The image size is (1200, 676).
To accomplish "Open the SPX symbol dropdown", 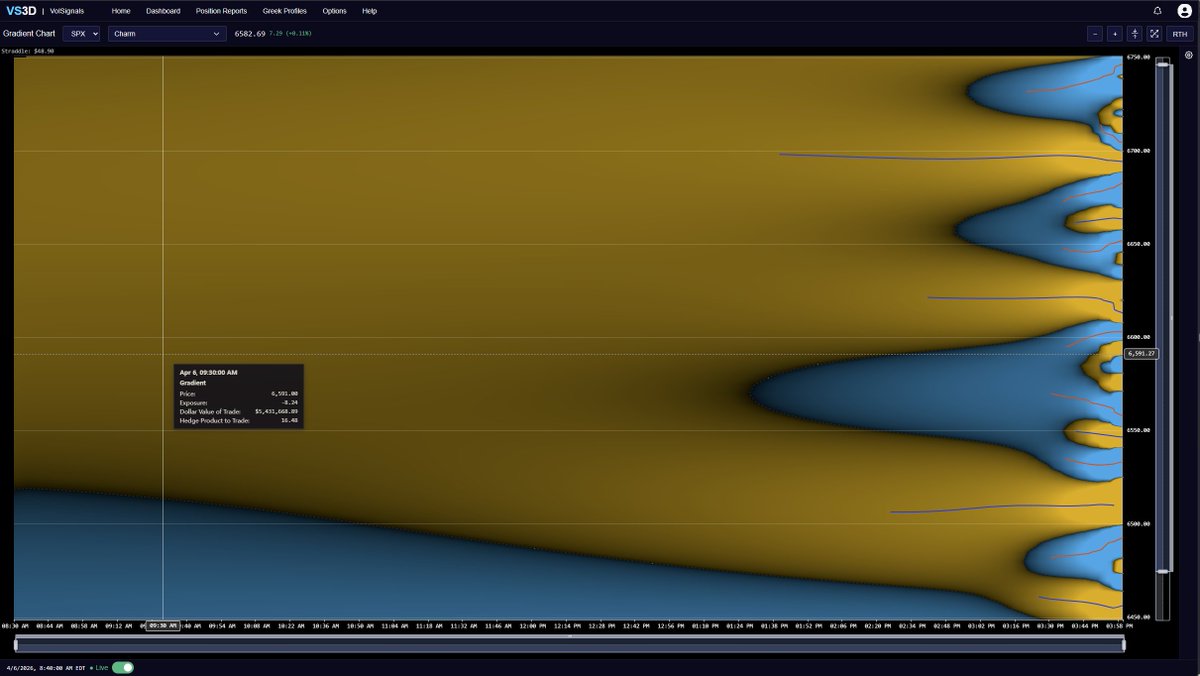I will (x=81, y=33).
